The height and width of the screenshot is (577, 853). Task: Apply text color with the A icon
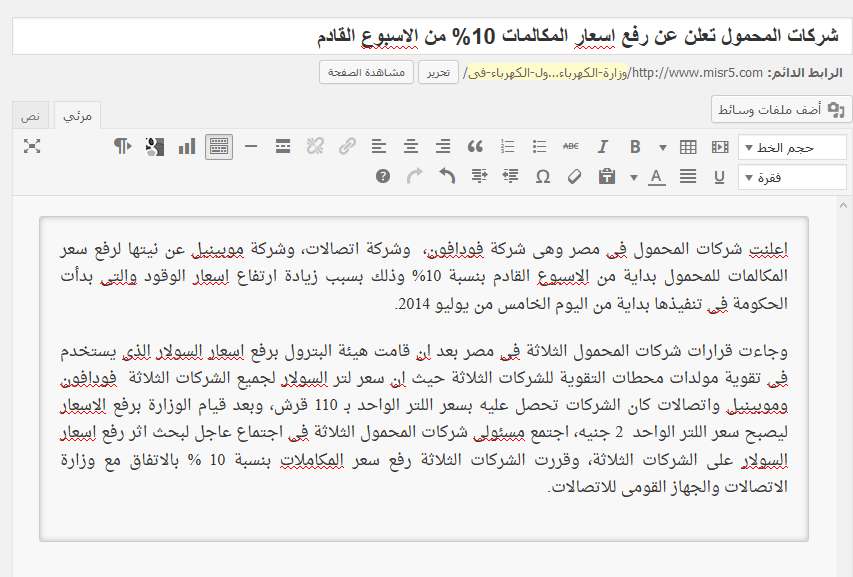click(657, 177)
